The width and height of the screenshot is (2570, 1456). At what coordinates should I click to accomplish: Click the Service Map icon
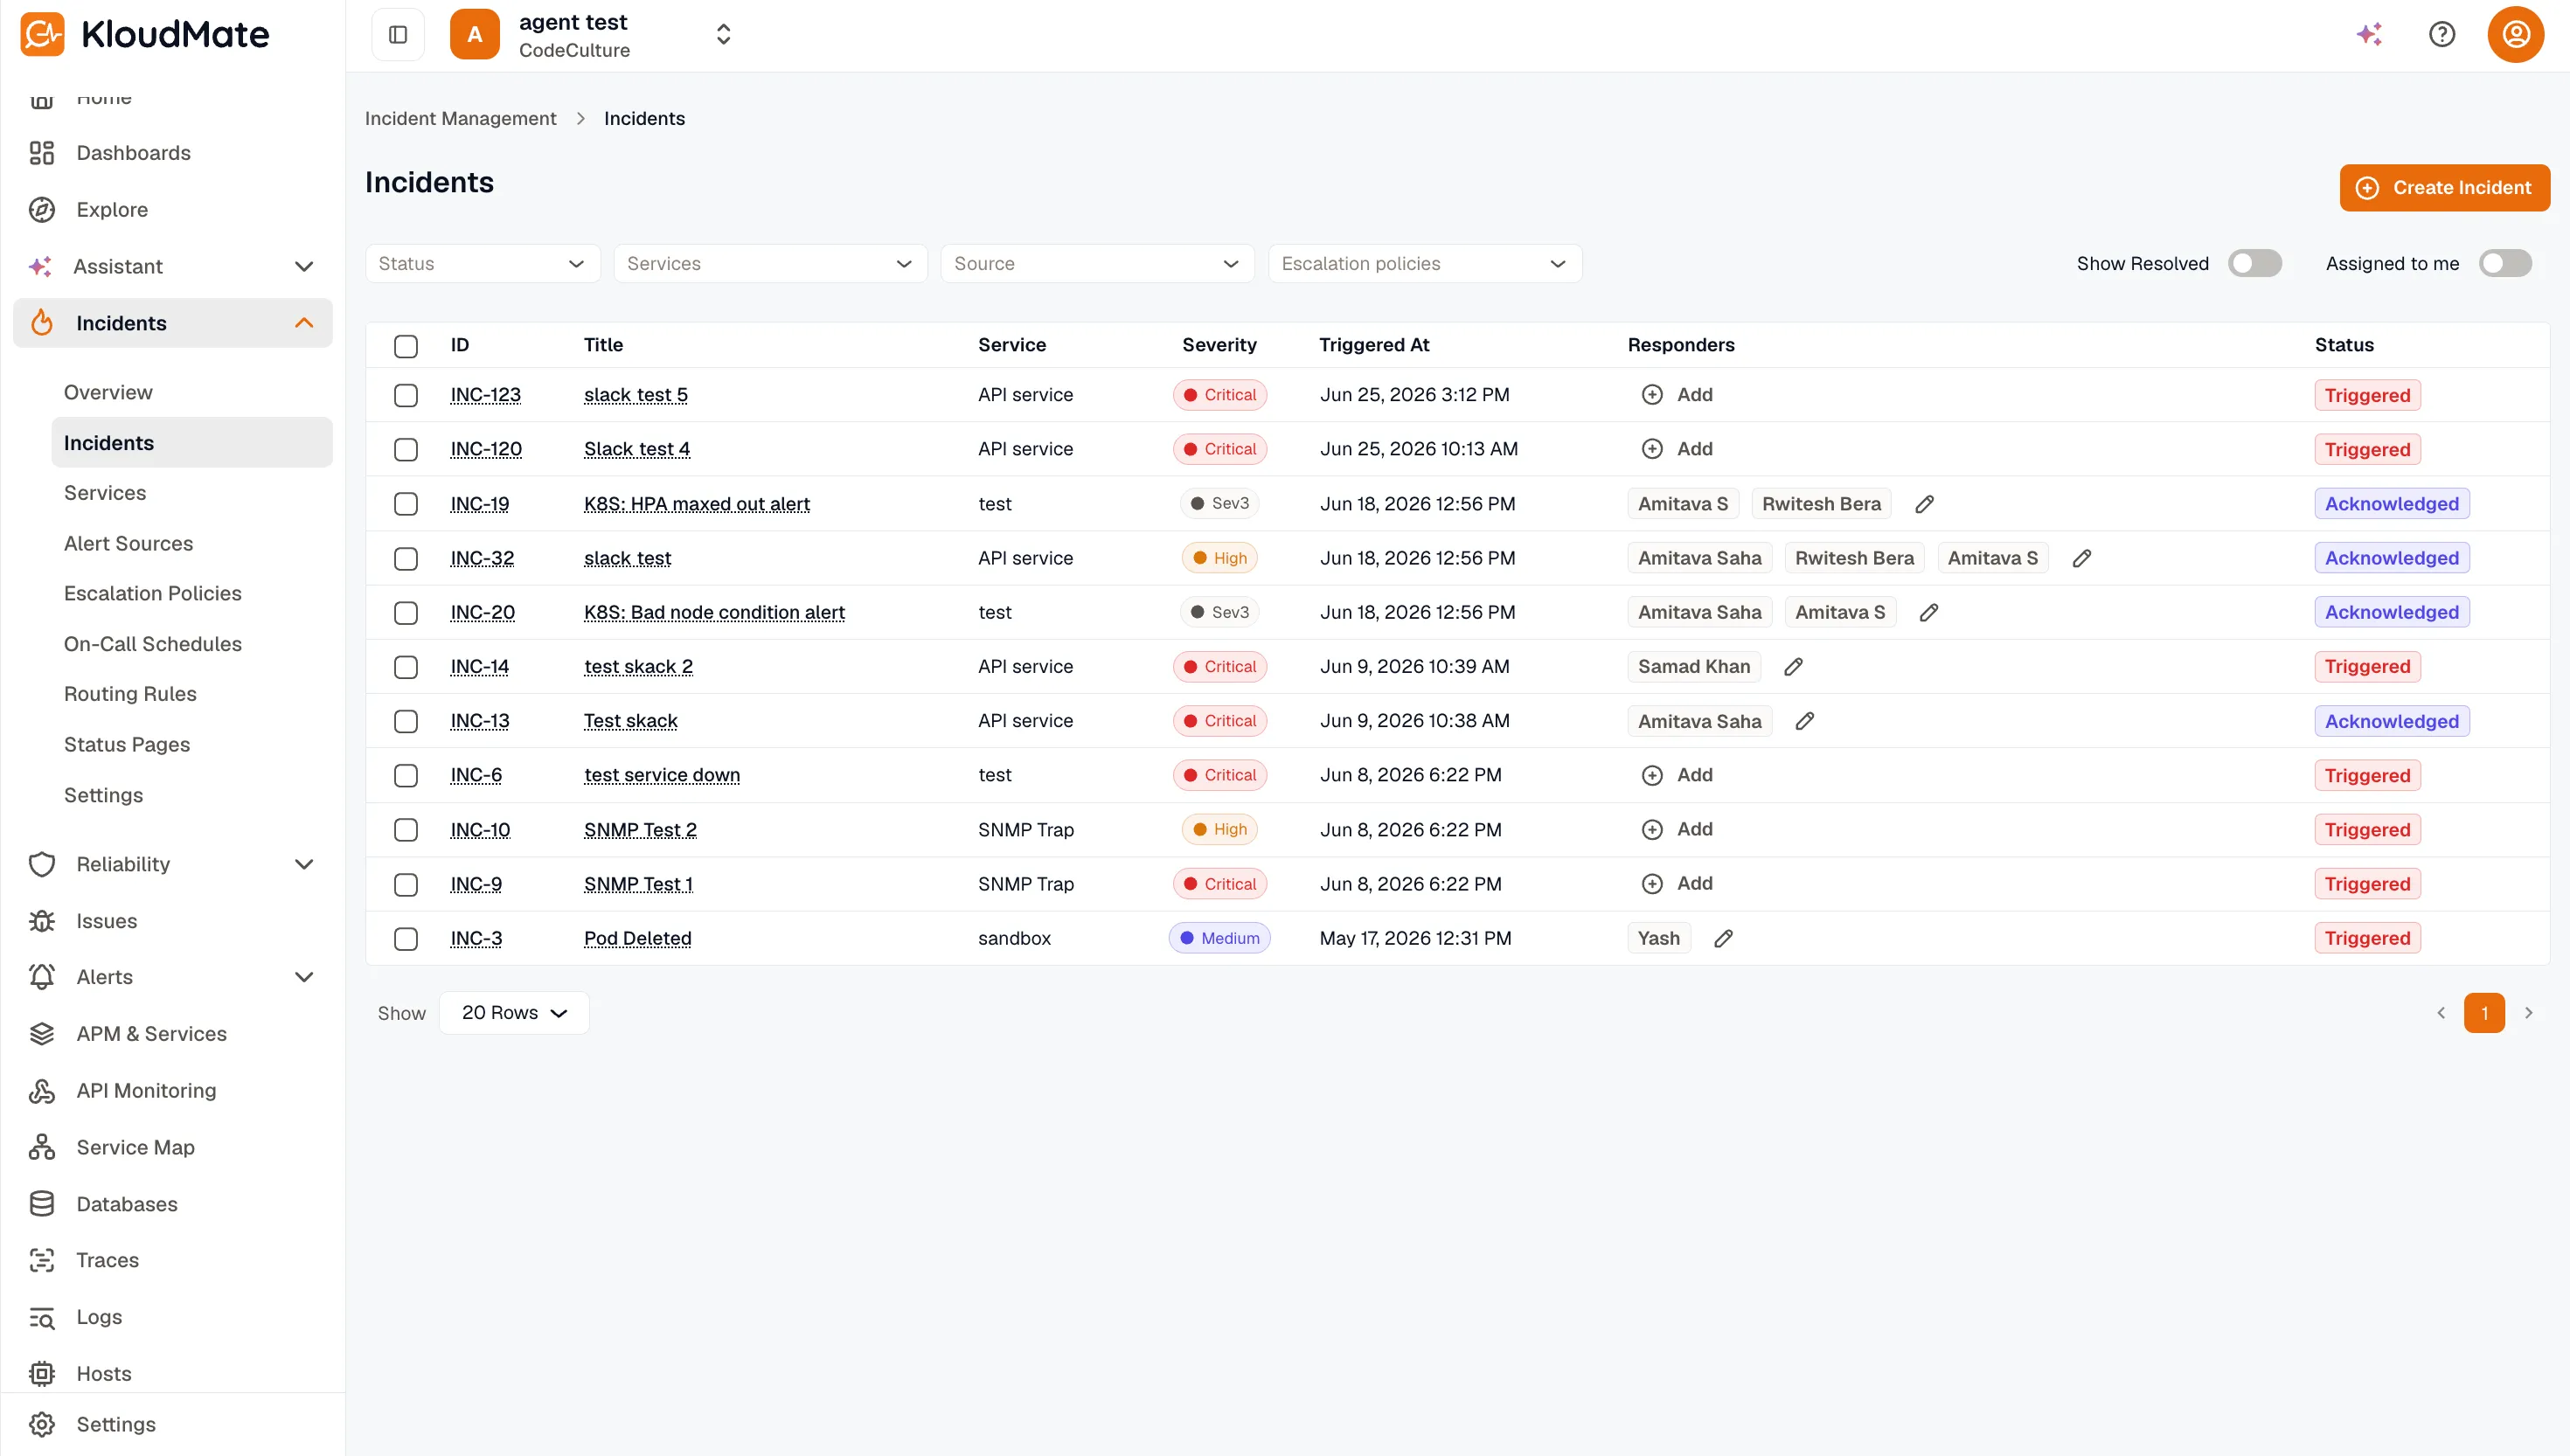[x=42, y=1148]
